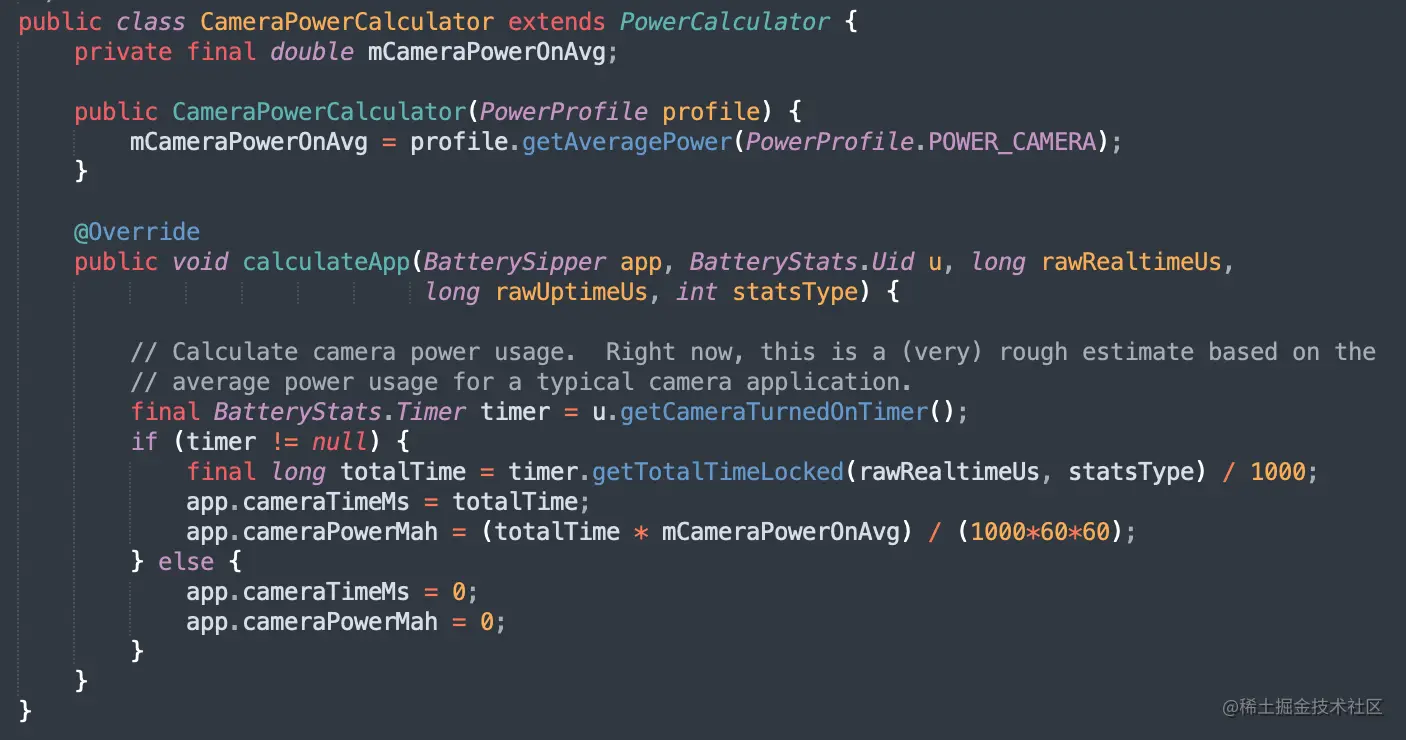The image size is (1406, 740).
Task: Click the 'extends' keyword
Action: [557, 22]
